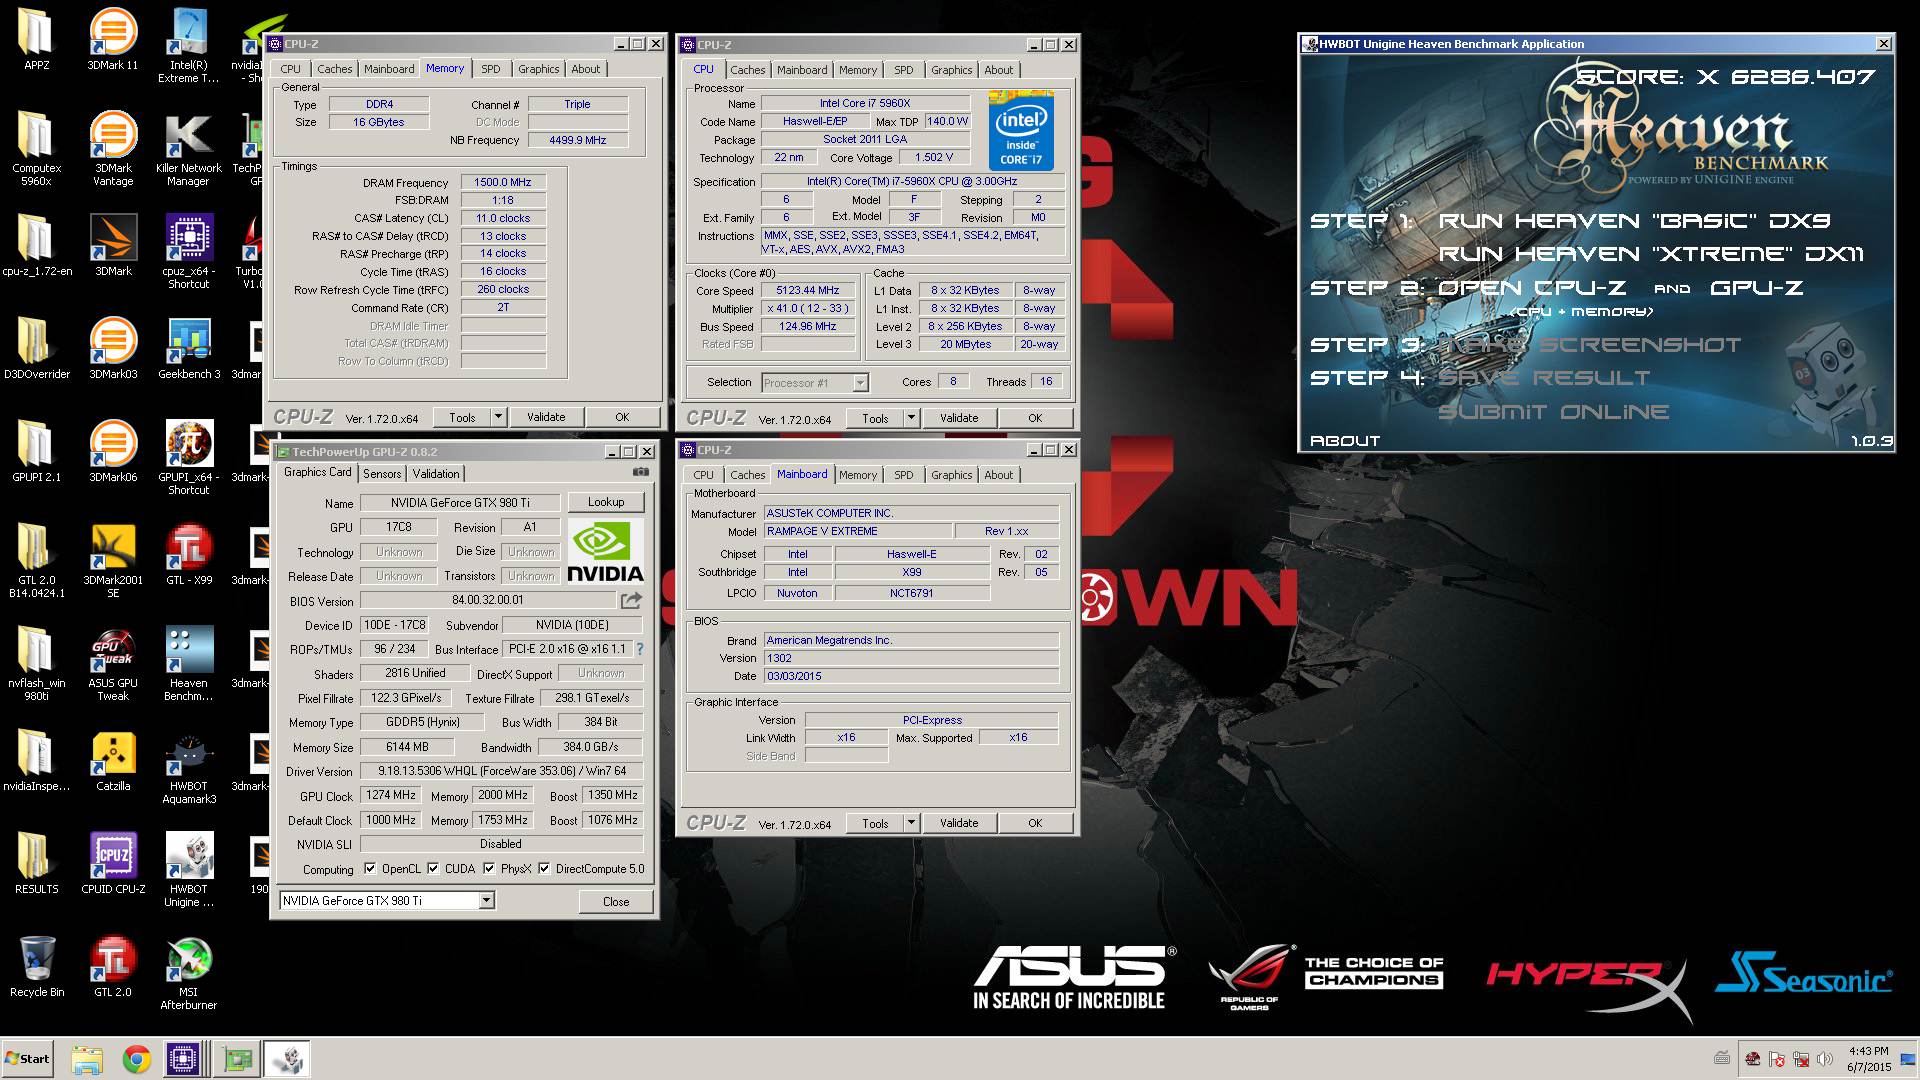Click the DRAM Frequency 1500.0 MHz value

[503, 182]
